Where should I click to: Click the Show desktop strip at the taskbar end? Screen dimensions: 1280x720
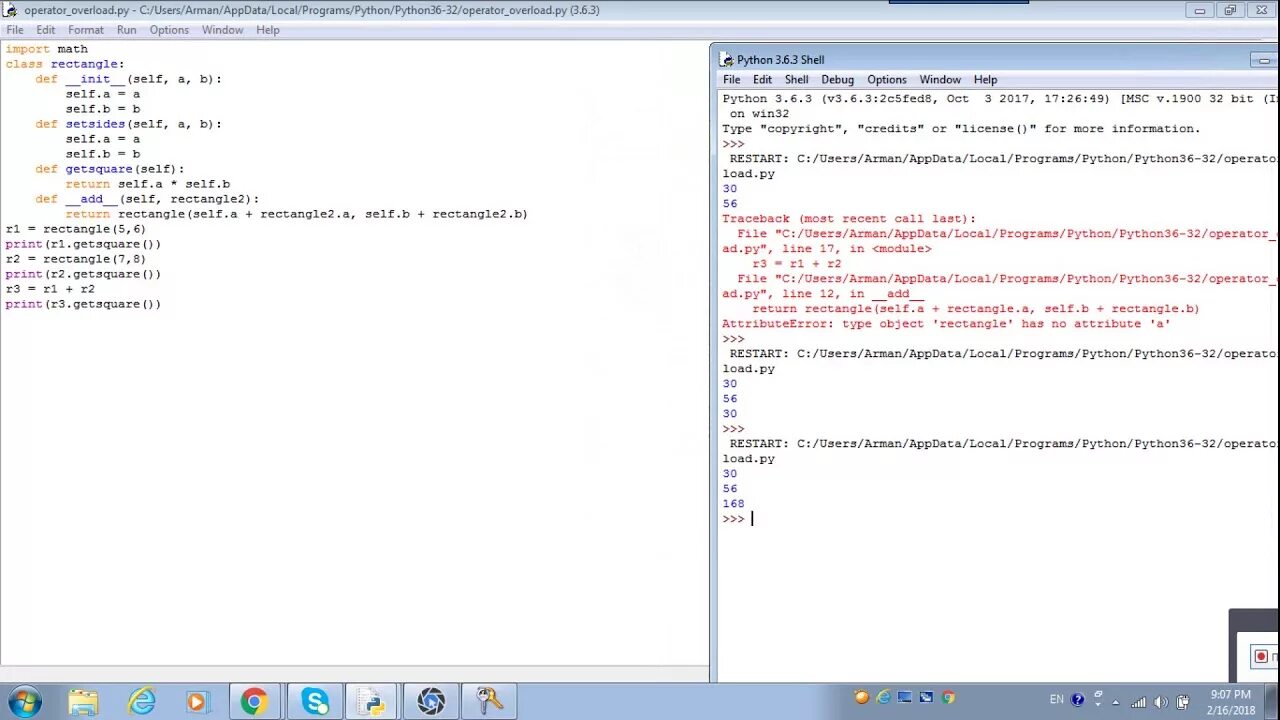pyautogui.click(x=1273, y=702)
